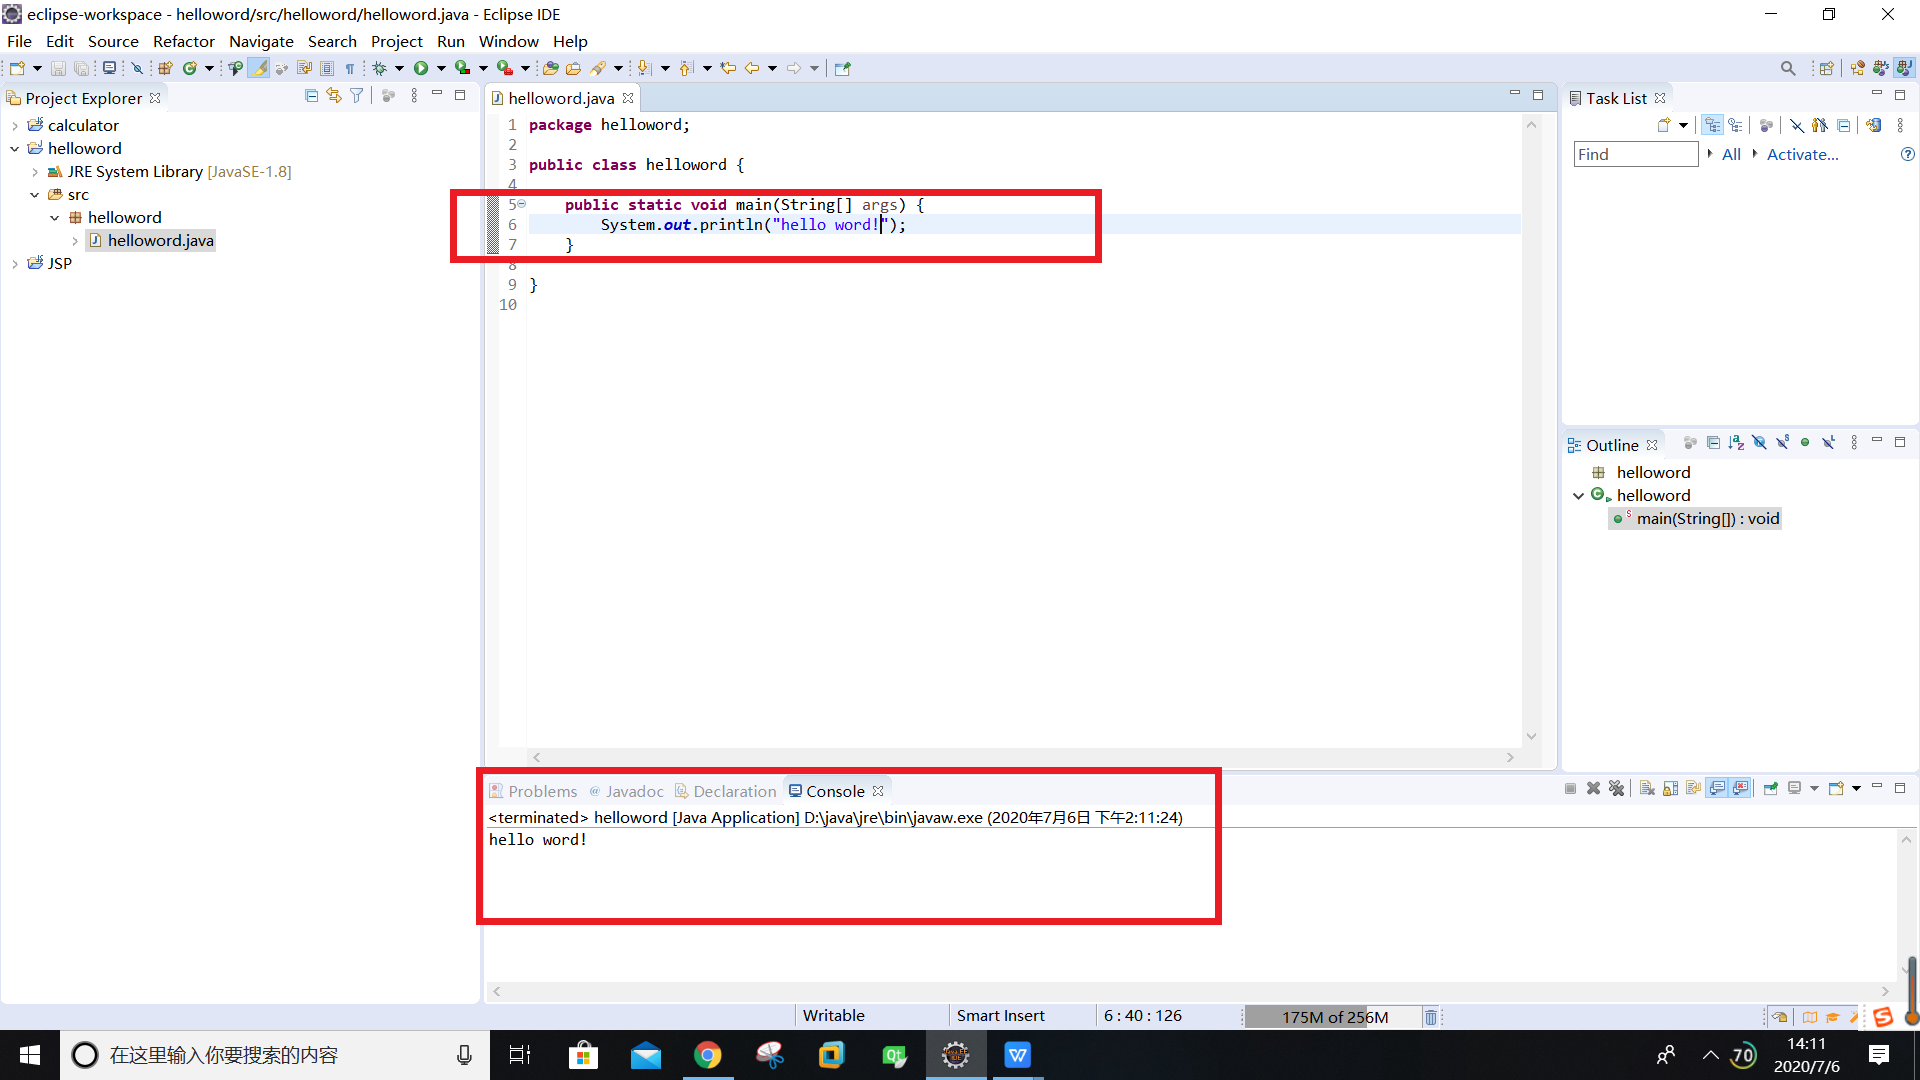Open the Refactor menu in menu bar
The height and width of the screenshot is (1080, 1920).
182,41
